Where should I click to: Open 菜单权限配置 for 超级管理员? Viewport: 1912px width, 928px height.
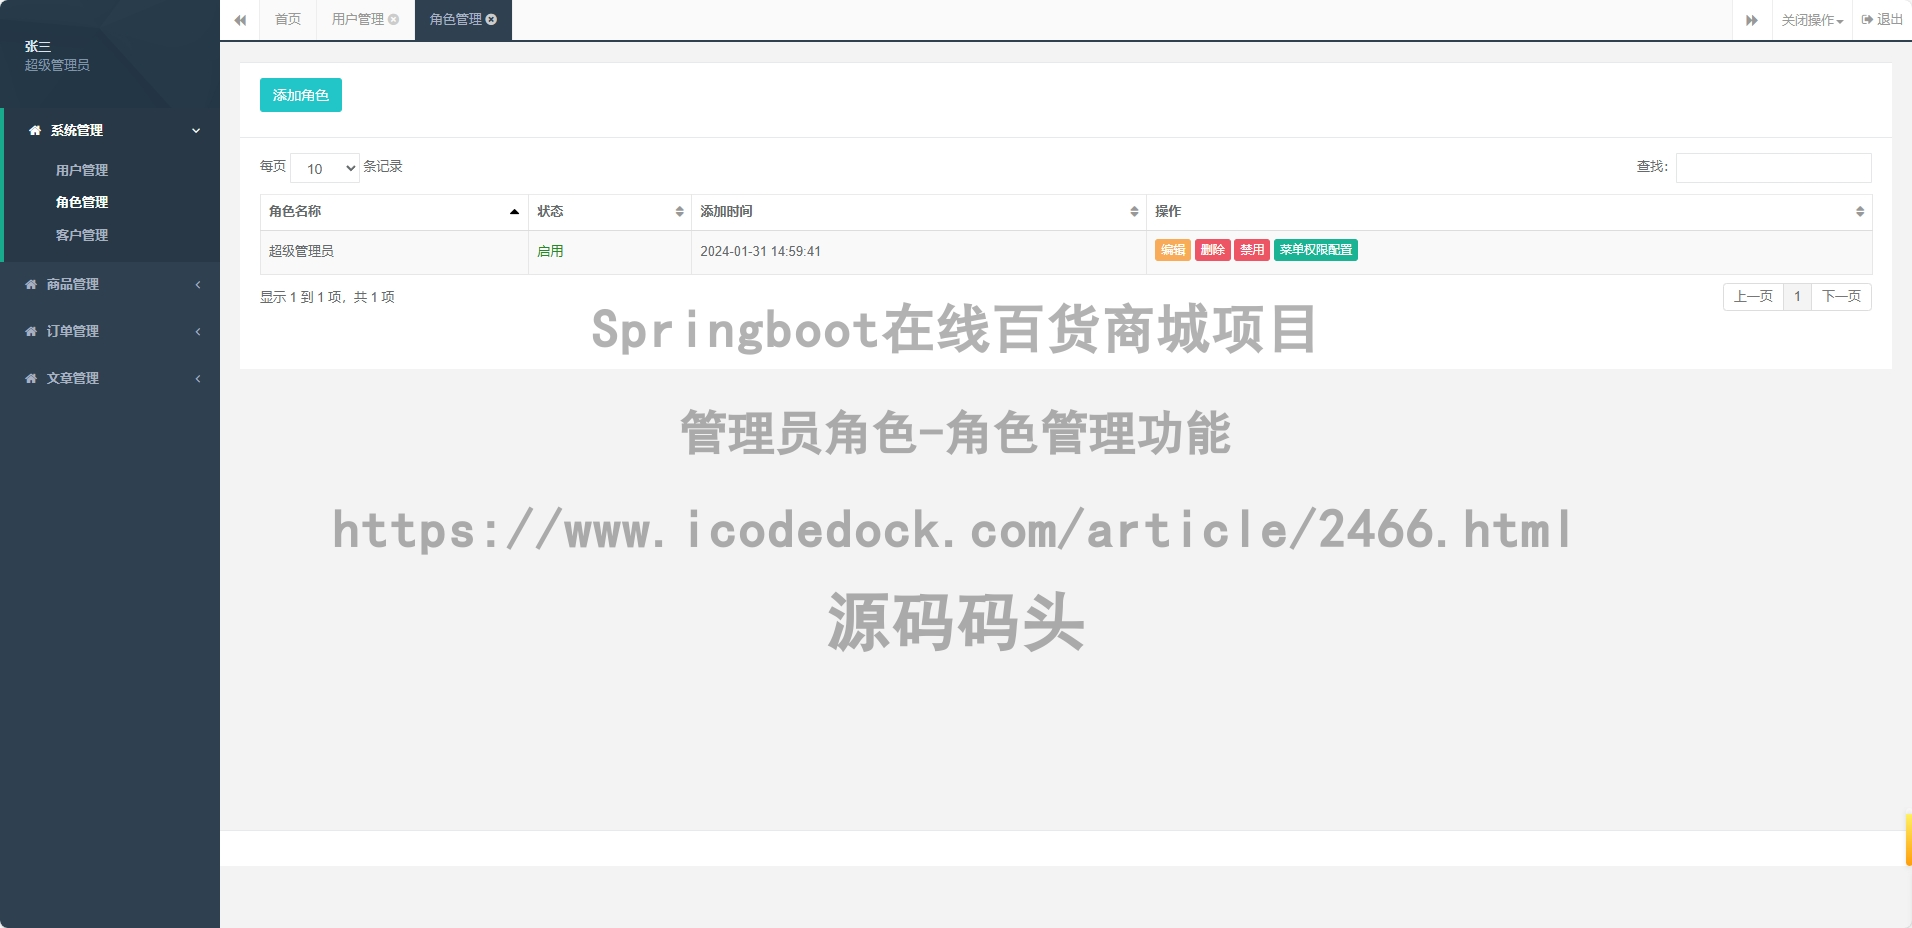(x=1316, y=250)
